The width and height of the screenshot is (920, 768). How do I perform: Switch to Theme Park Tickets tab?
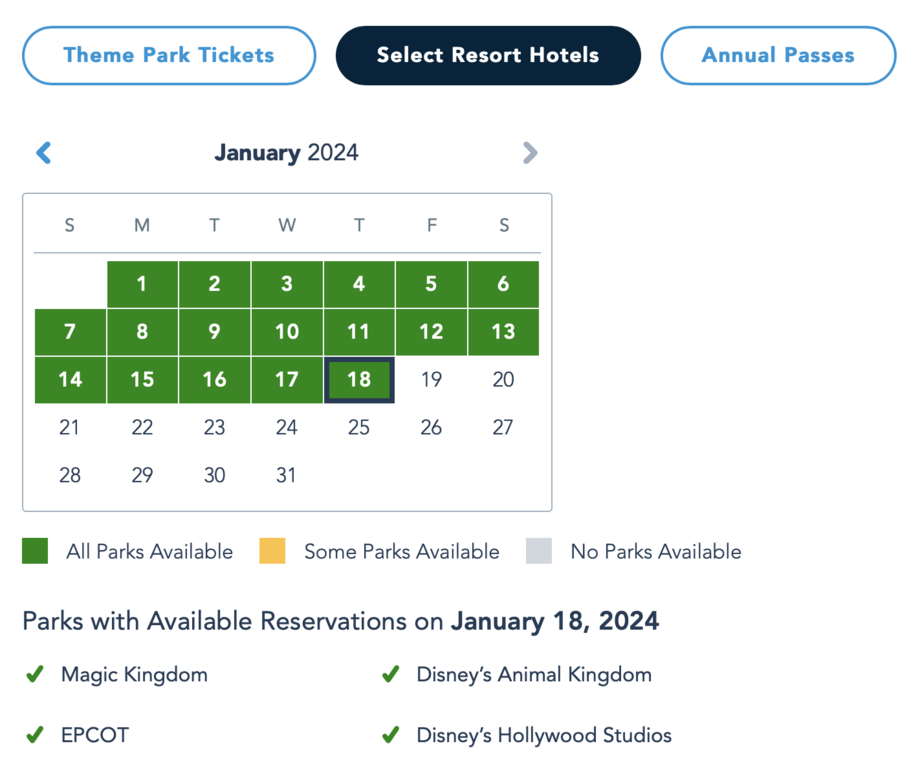(x=169, y=55)
